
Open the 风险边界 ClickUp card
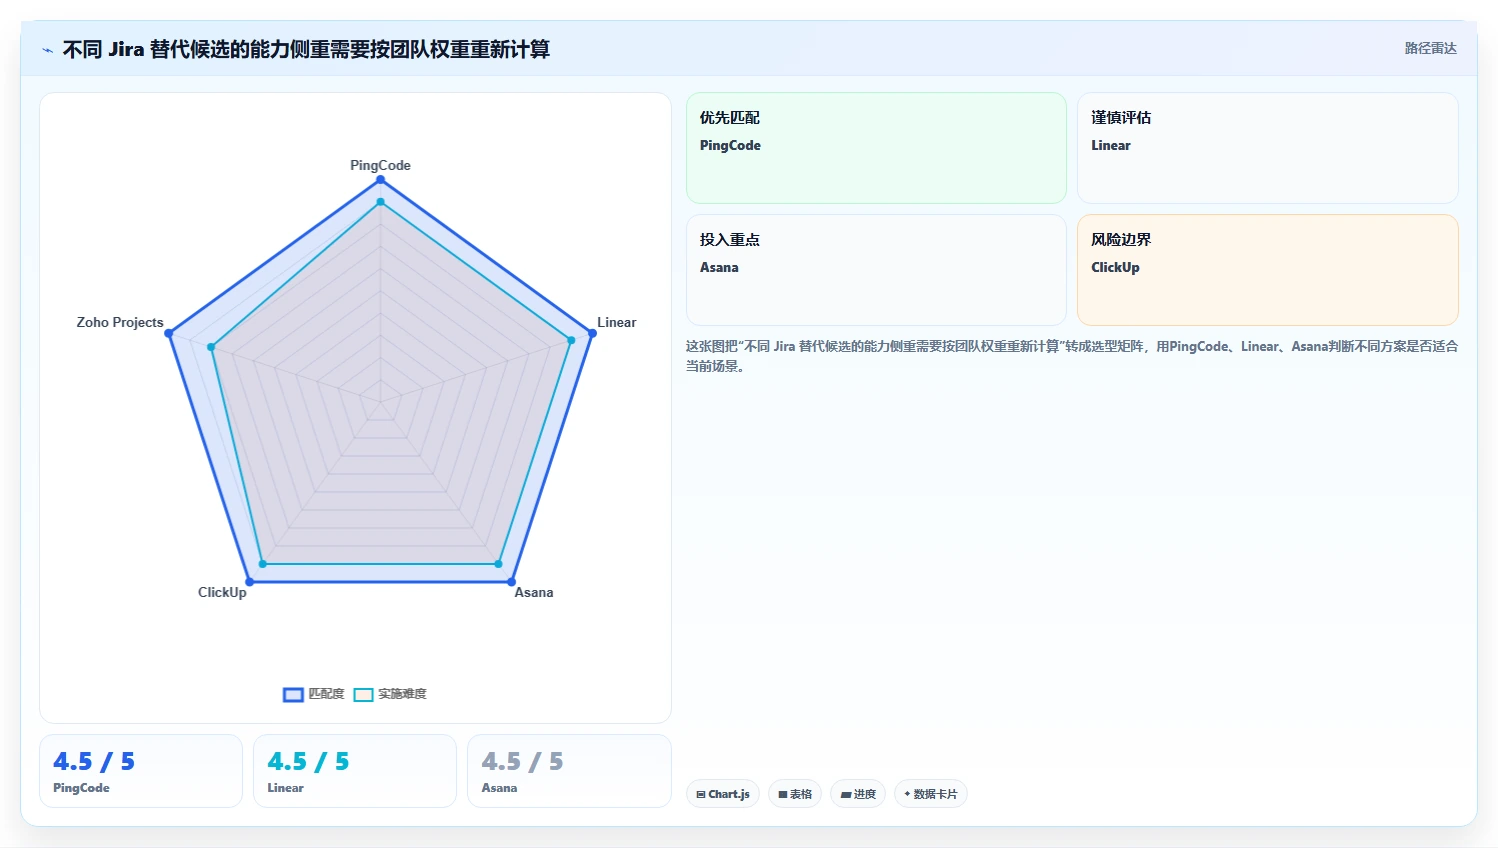[x=1268, y=270]
